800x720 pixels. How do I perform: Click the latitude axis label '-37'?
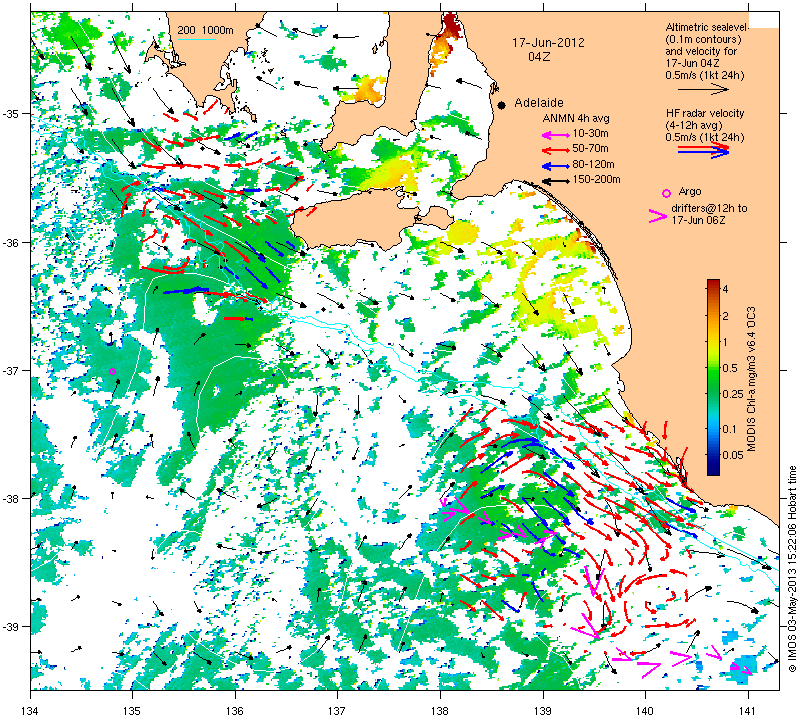point(10,370)
